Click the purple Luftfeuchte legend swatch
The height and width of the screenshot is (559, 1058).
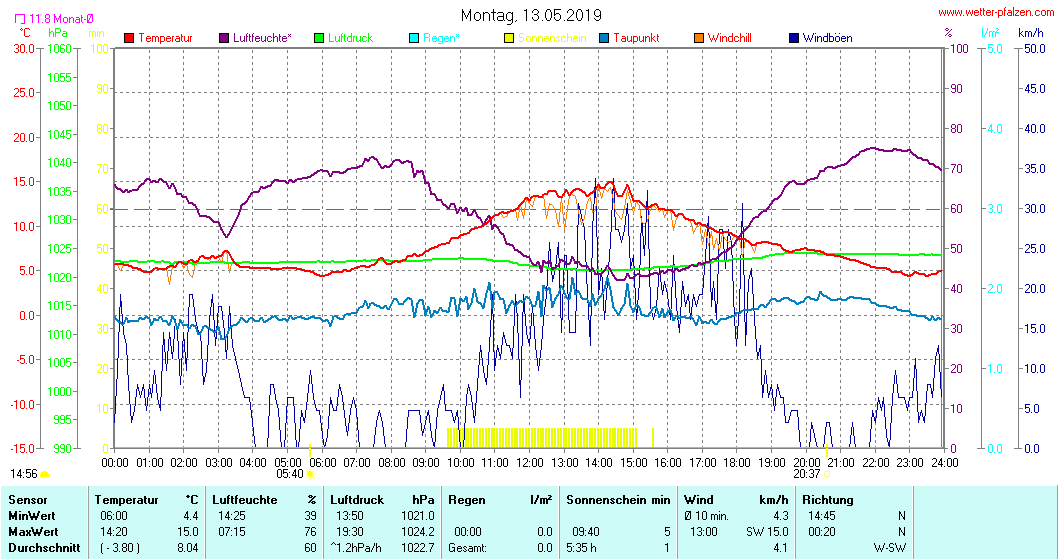(x=224, y=38)
